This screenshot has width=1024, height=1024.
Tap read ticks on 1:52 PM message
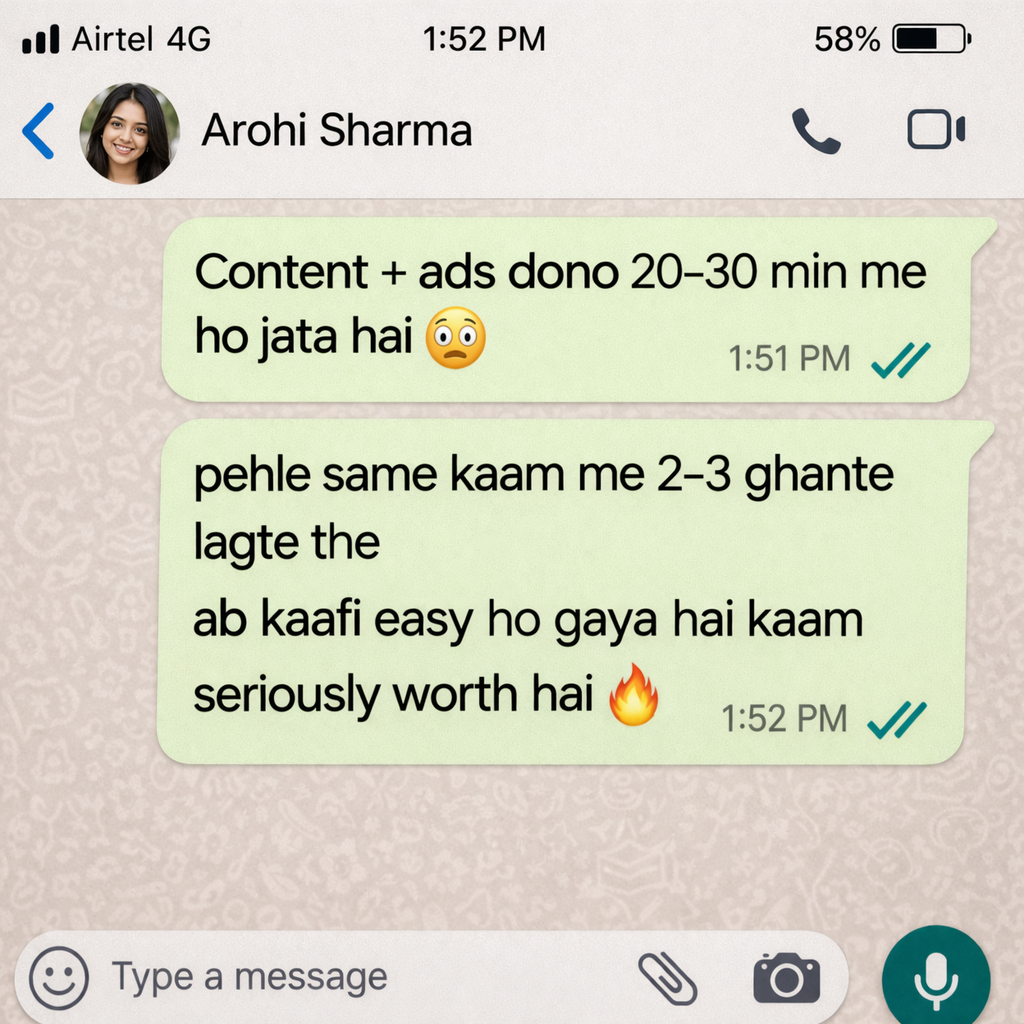click(x=897, y=720)
